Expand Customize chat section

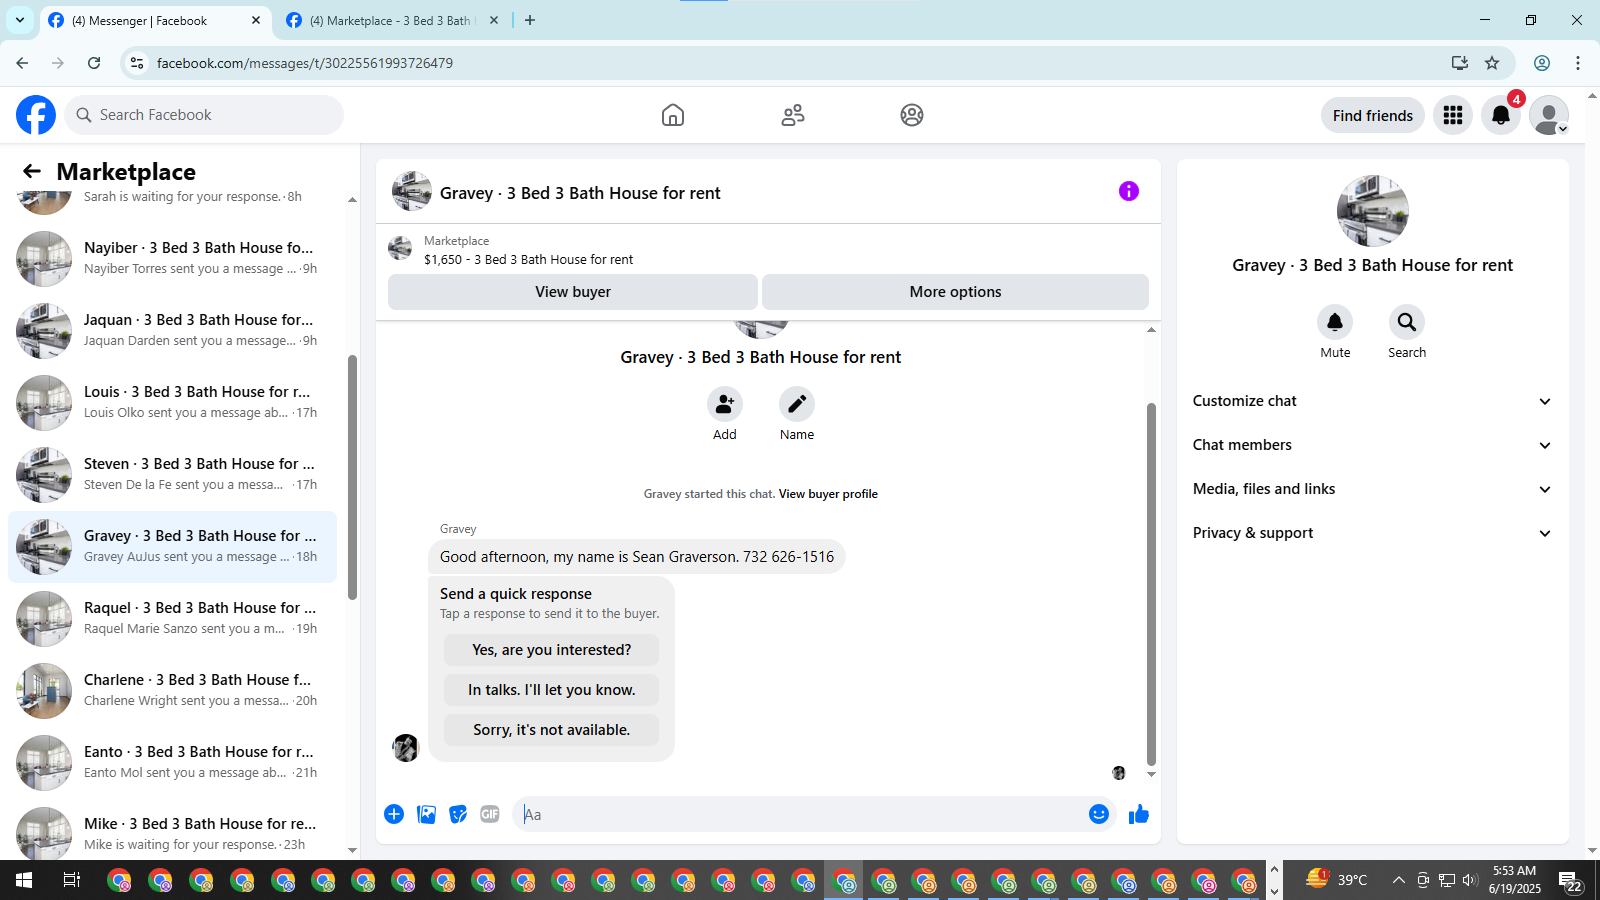click(x=1372, y=401)
